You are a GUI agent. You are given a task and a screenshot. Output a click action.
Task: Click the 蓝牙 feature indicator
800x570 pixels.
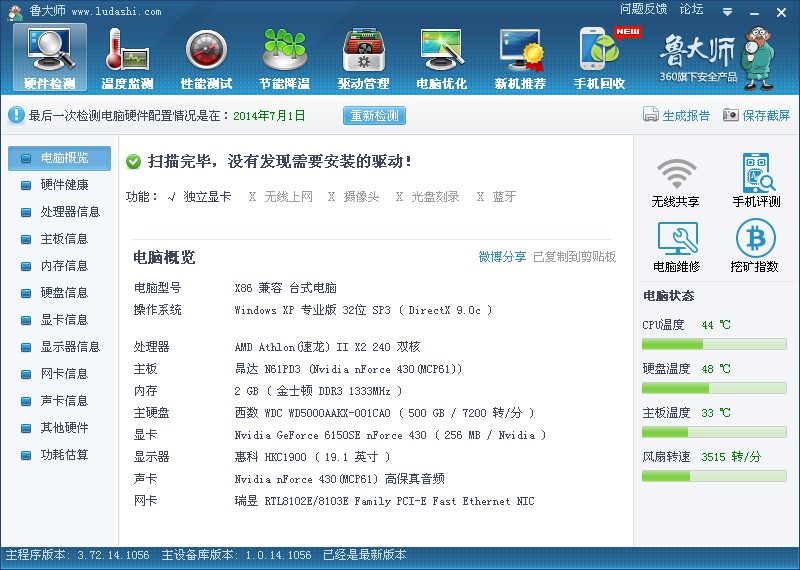(x=496, y=197)
